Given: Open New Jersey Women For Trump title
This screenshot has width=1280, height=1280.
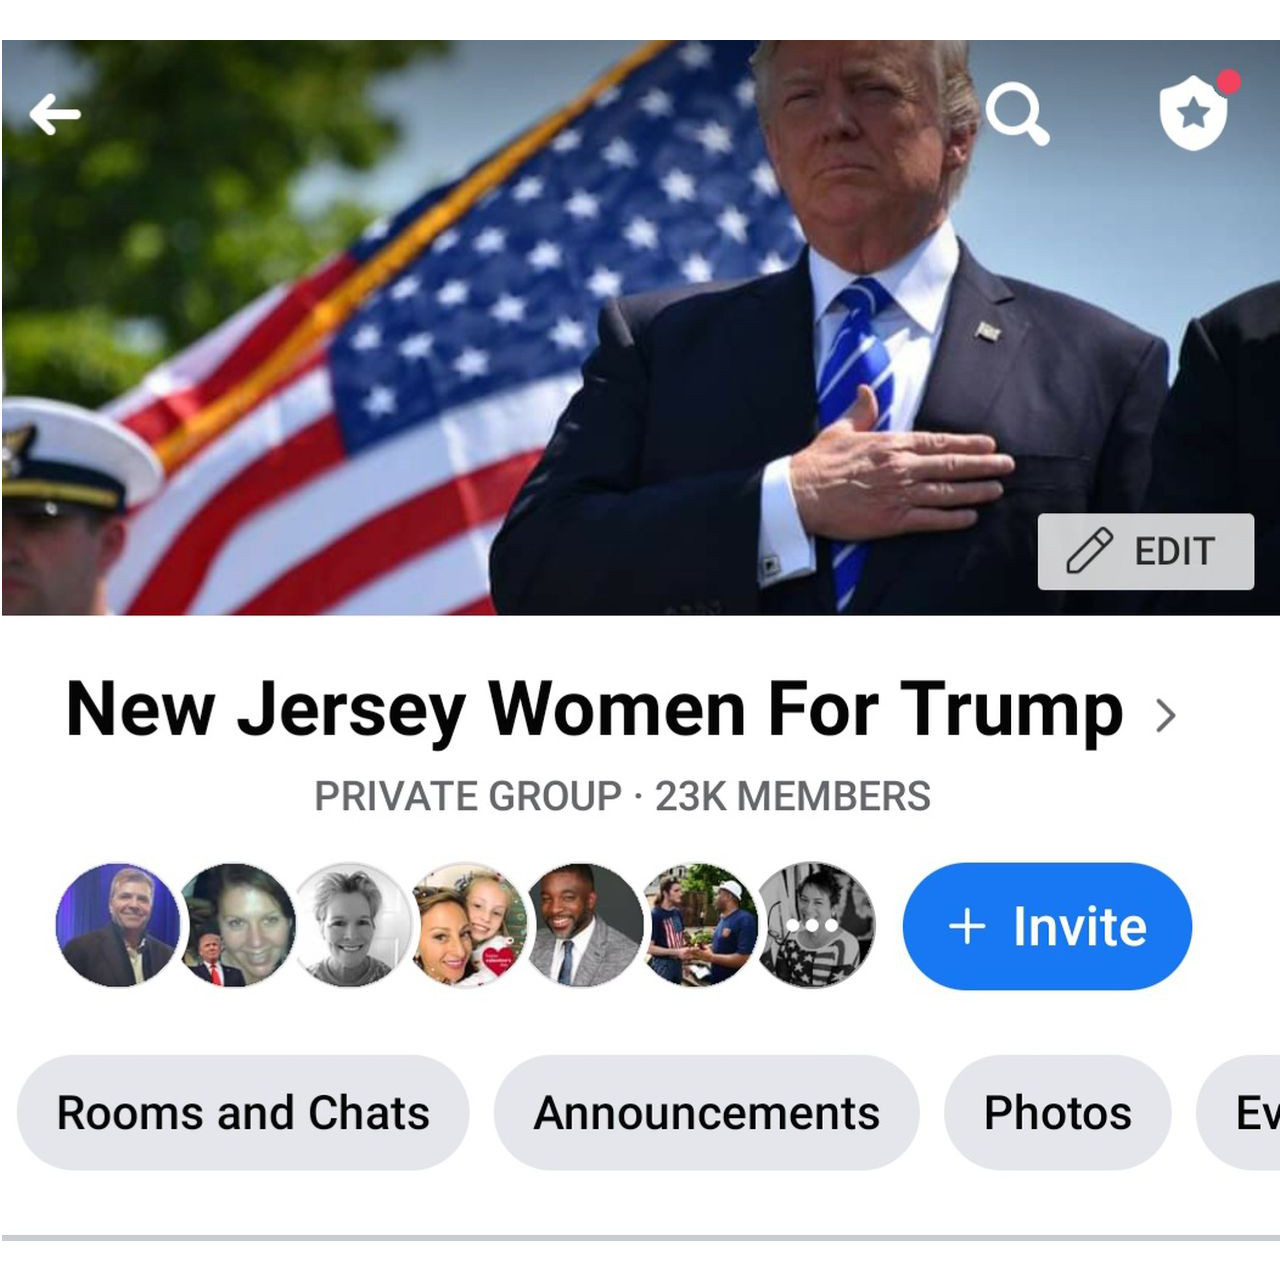Looking at the screenshot, I should point(594,709).
